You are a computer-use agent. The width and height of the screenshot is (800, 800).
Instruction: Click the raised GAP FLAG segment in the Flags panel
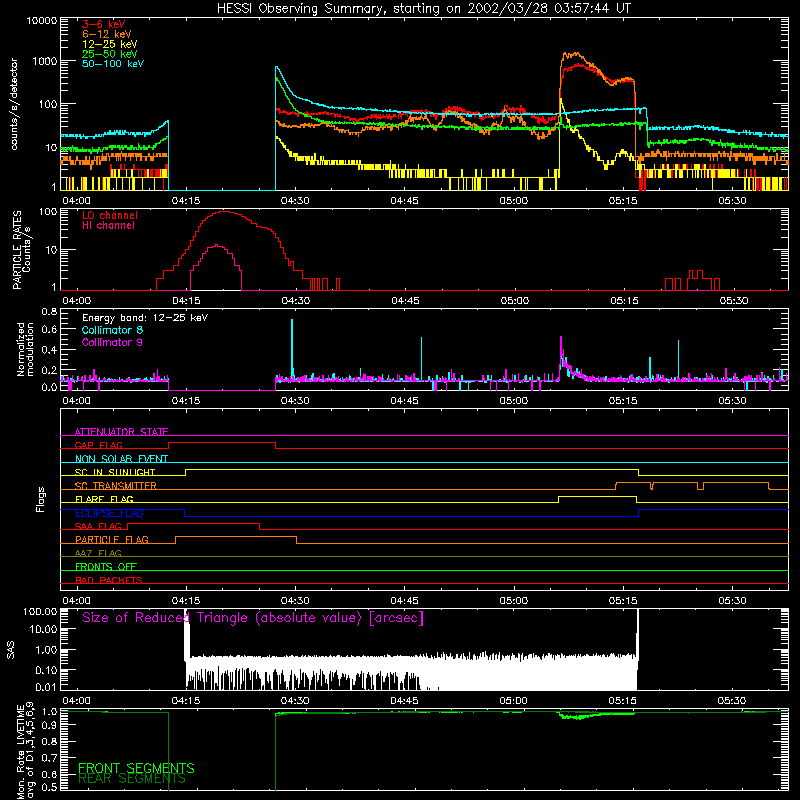pyautogui.click(x=222, y=443)
